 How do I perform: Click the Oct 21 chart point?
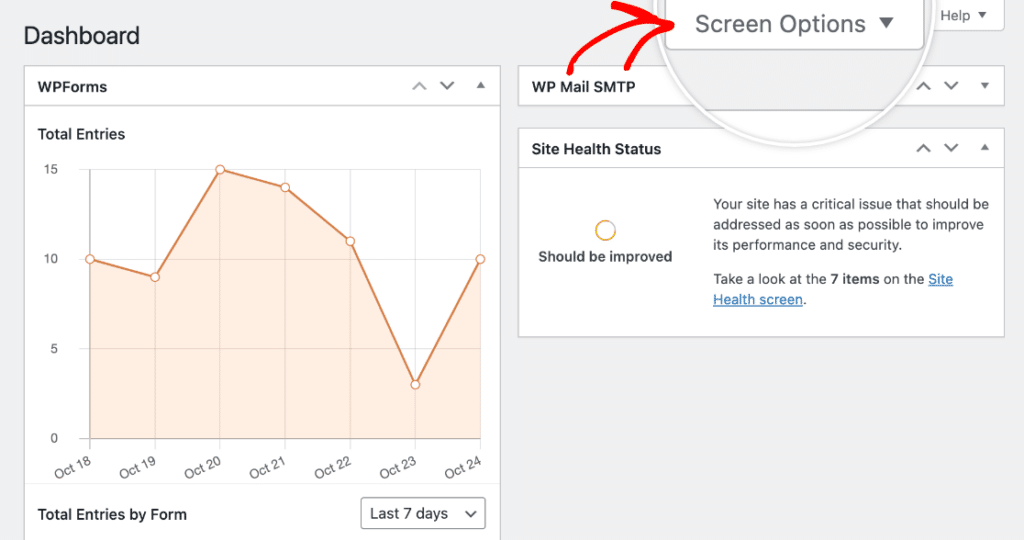point(285,187)
